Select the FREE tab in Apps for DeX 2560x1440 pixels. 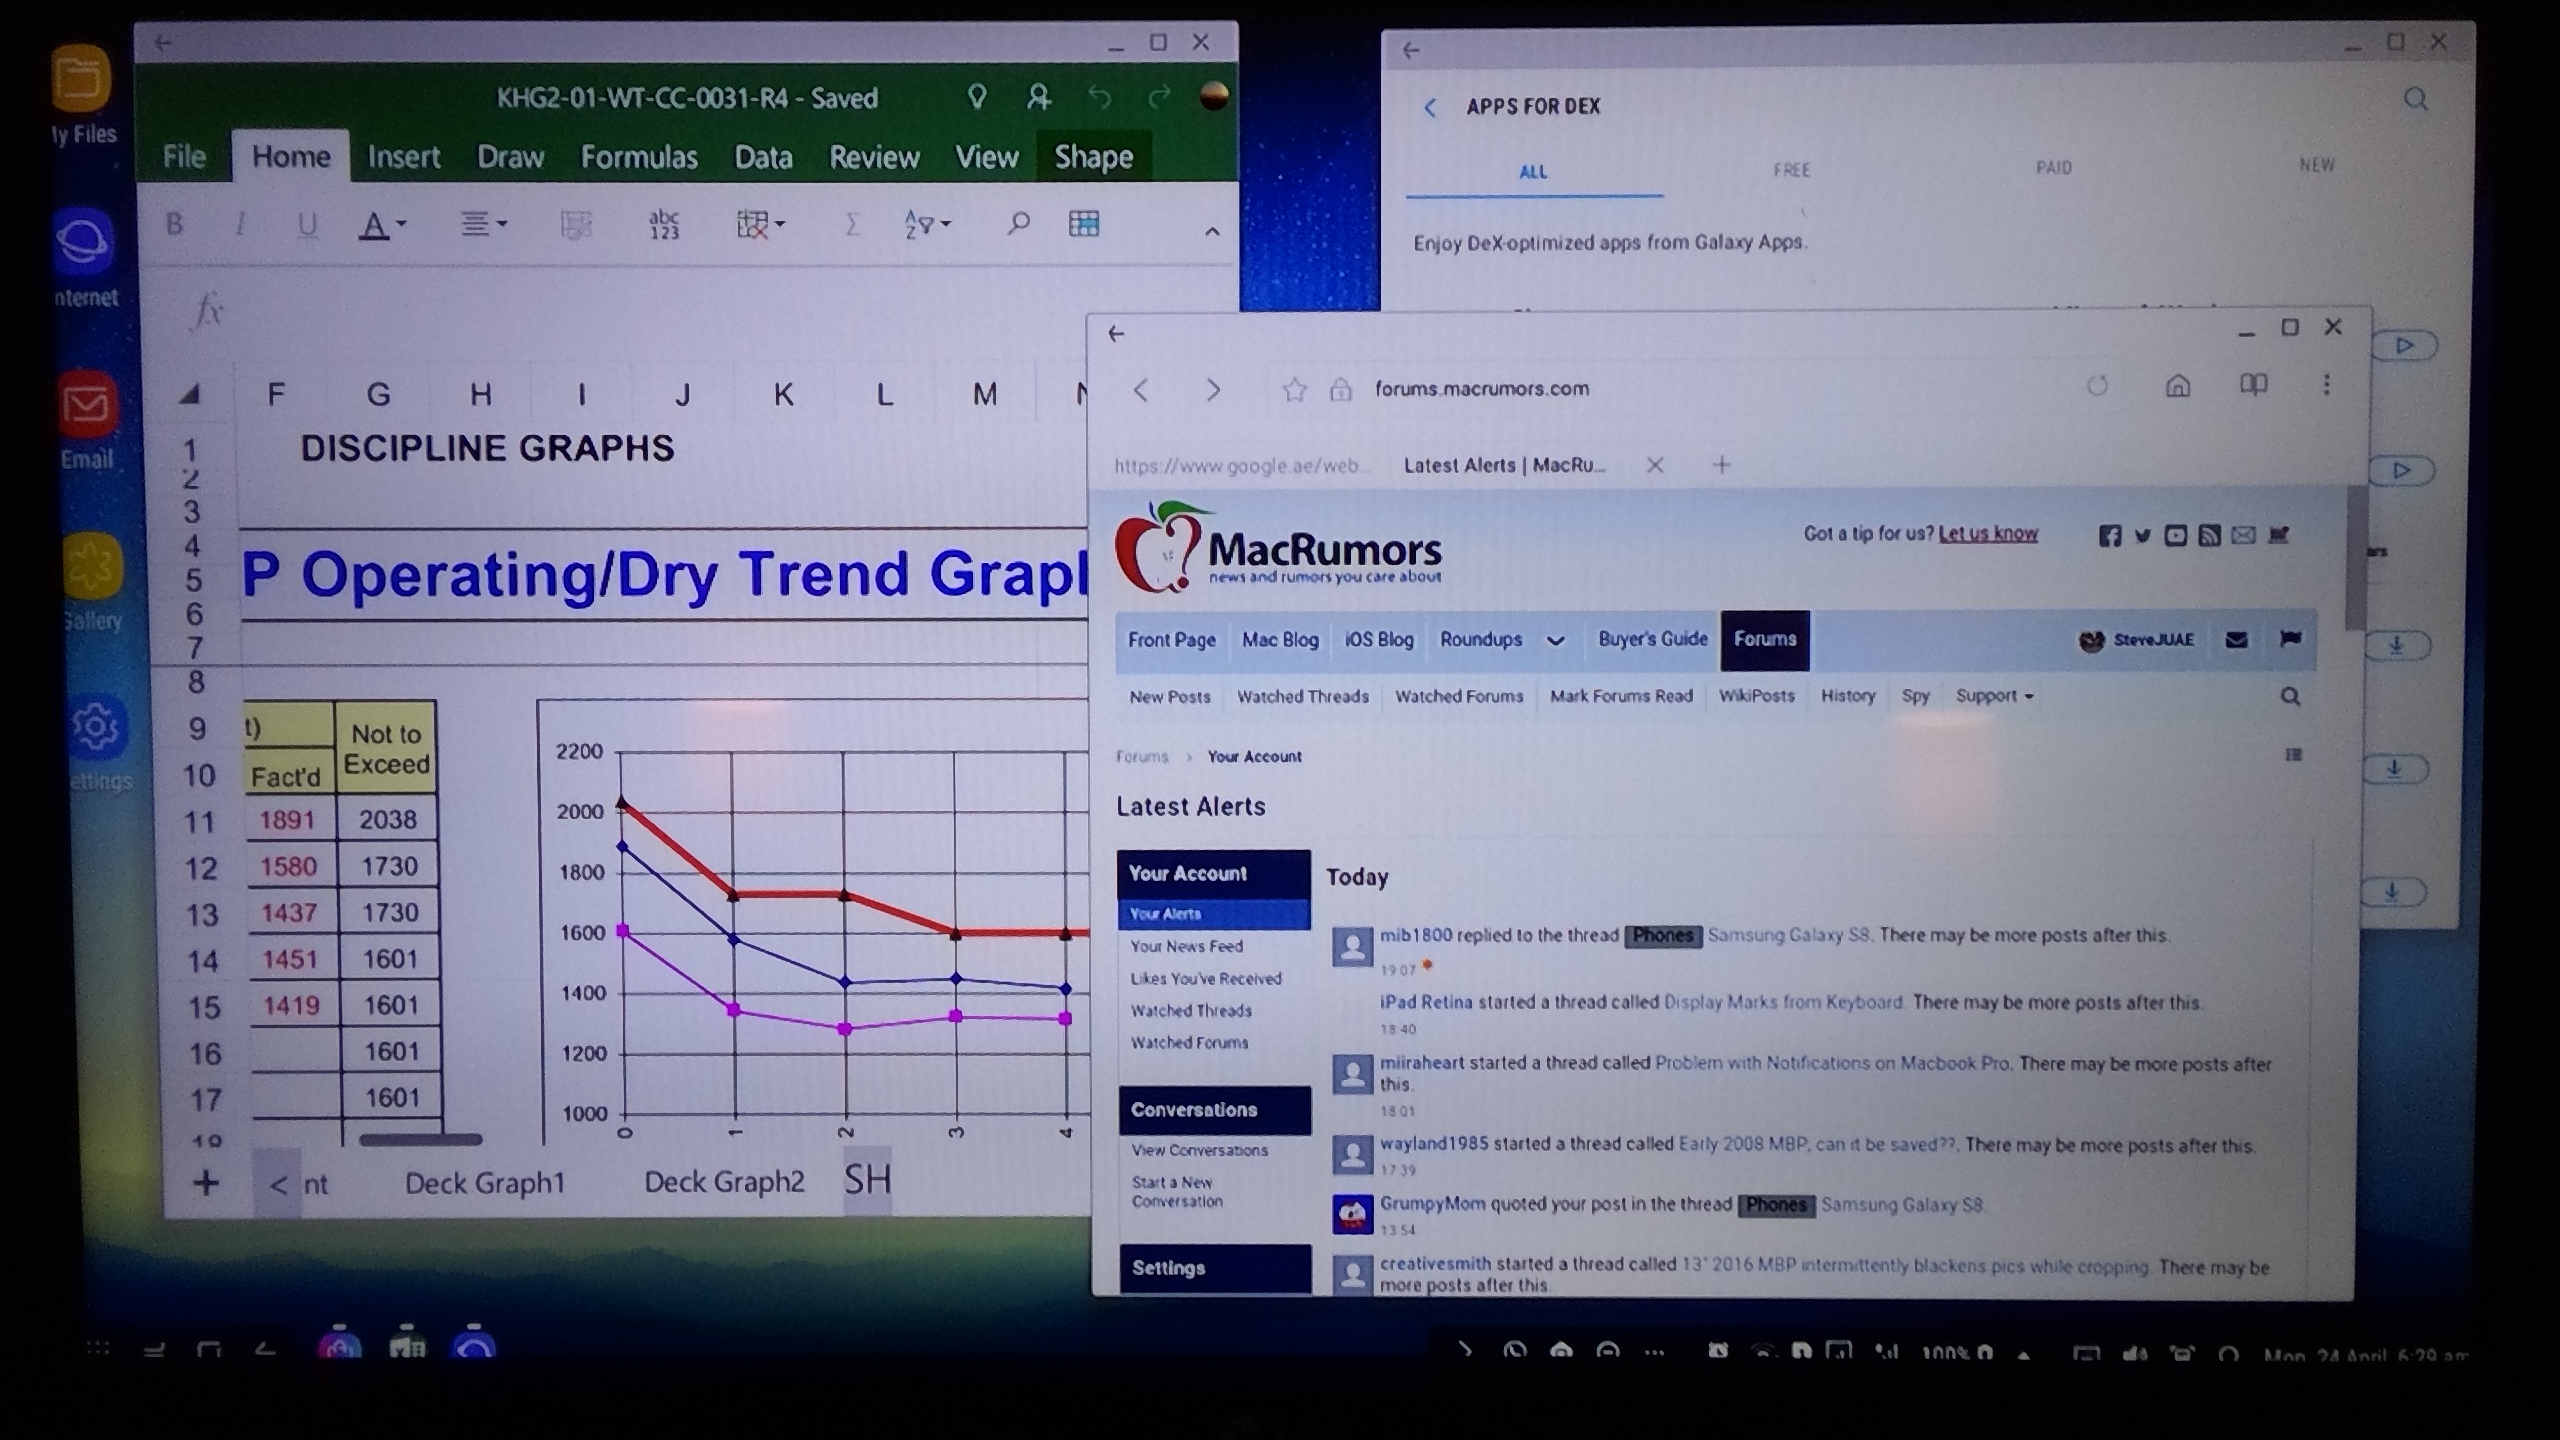pos(1791,170)
